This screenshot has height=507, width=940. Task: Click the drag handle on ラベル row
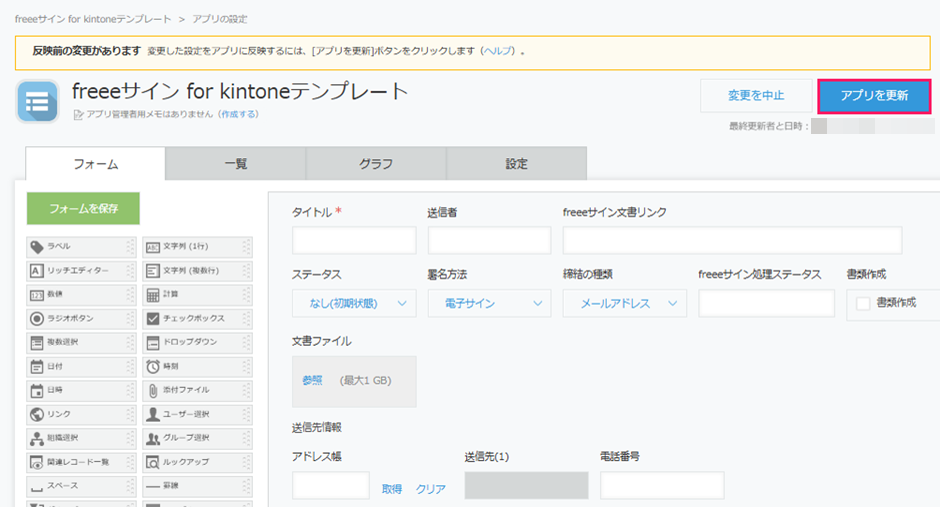[x=130, y=247]
